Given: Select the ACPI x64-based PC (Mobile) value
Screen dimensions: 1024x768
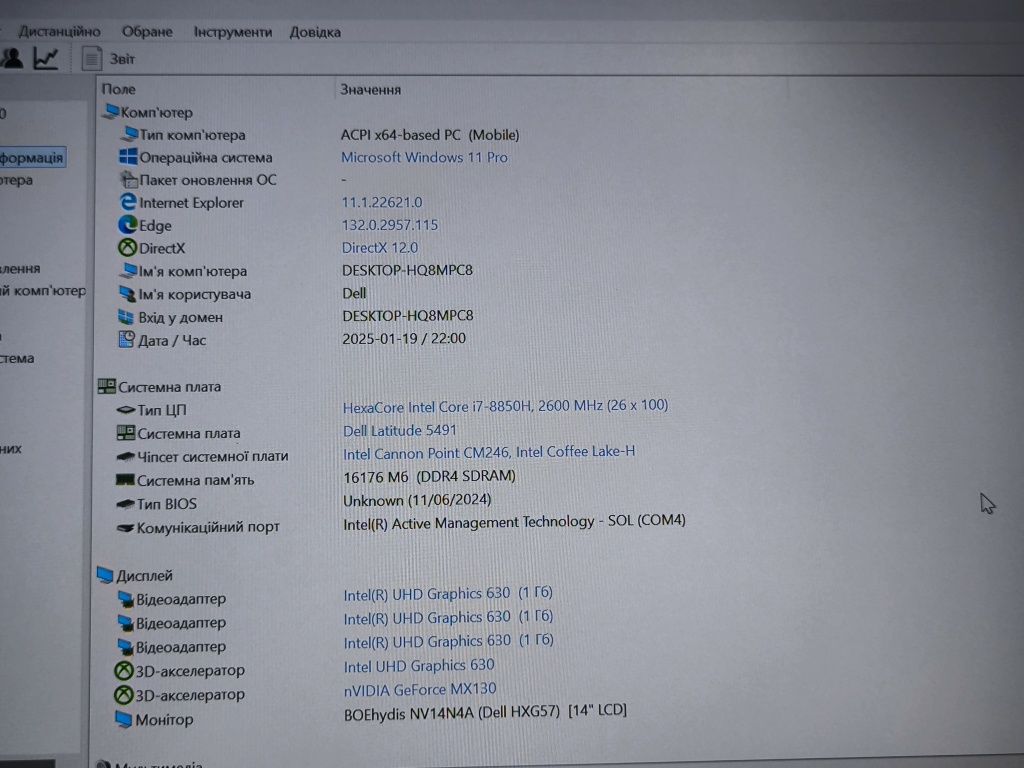Looking at the screenshot, I should (x=430, y=135).
